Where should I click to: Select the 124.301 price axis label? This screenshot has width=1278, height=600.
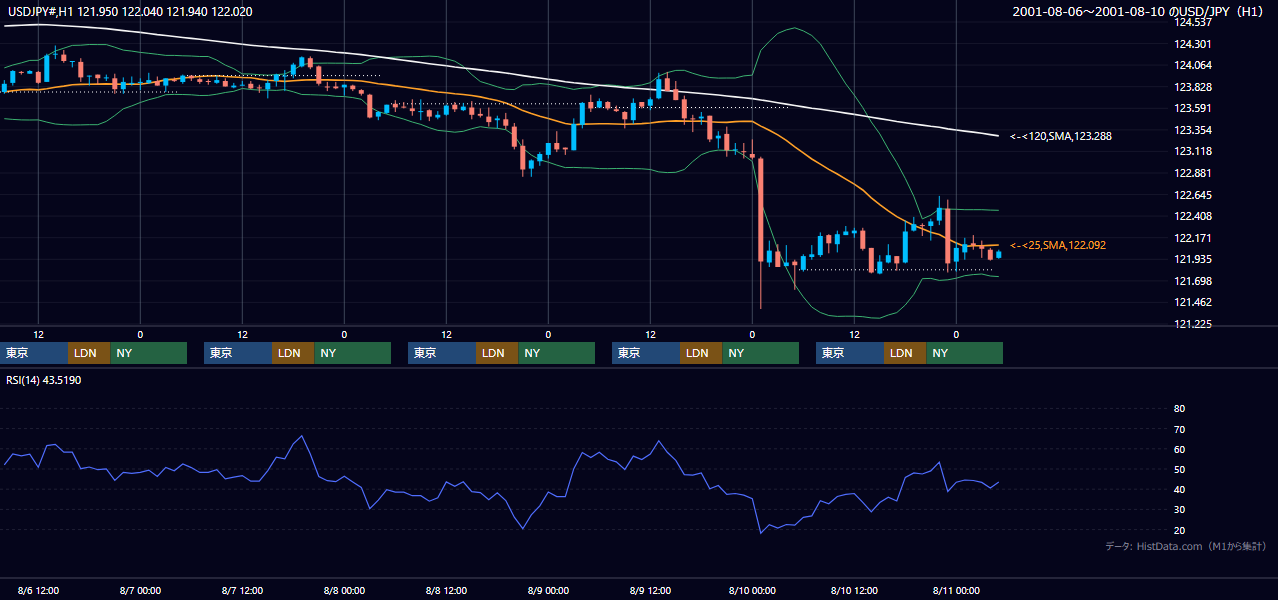[1192, 44]
